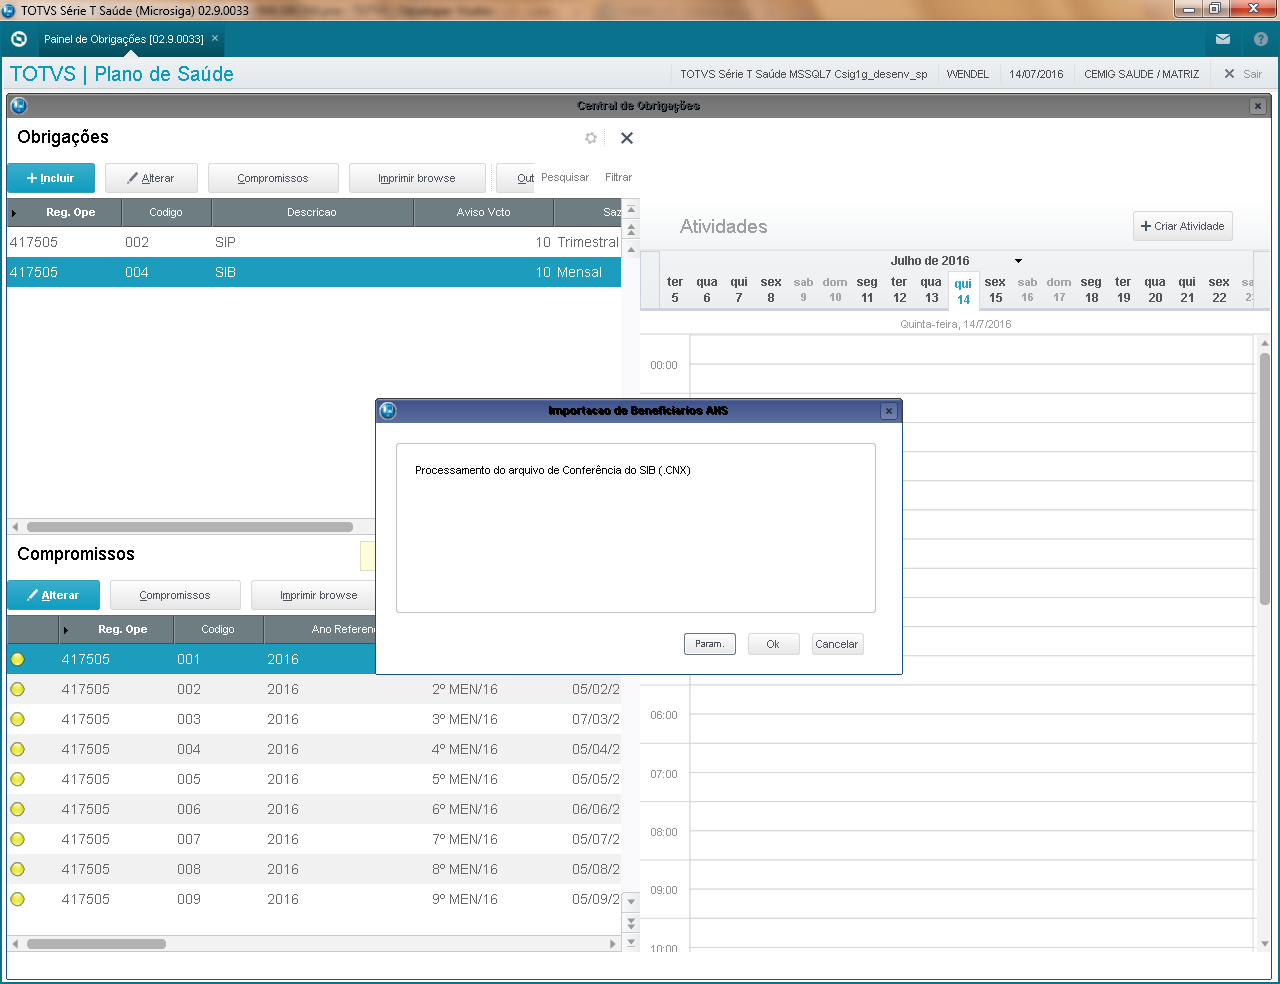Click the Sair exit button
The height and width of the screenshot is (984, 1280).
point(1243,74)
